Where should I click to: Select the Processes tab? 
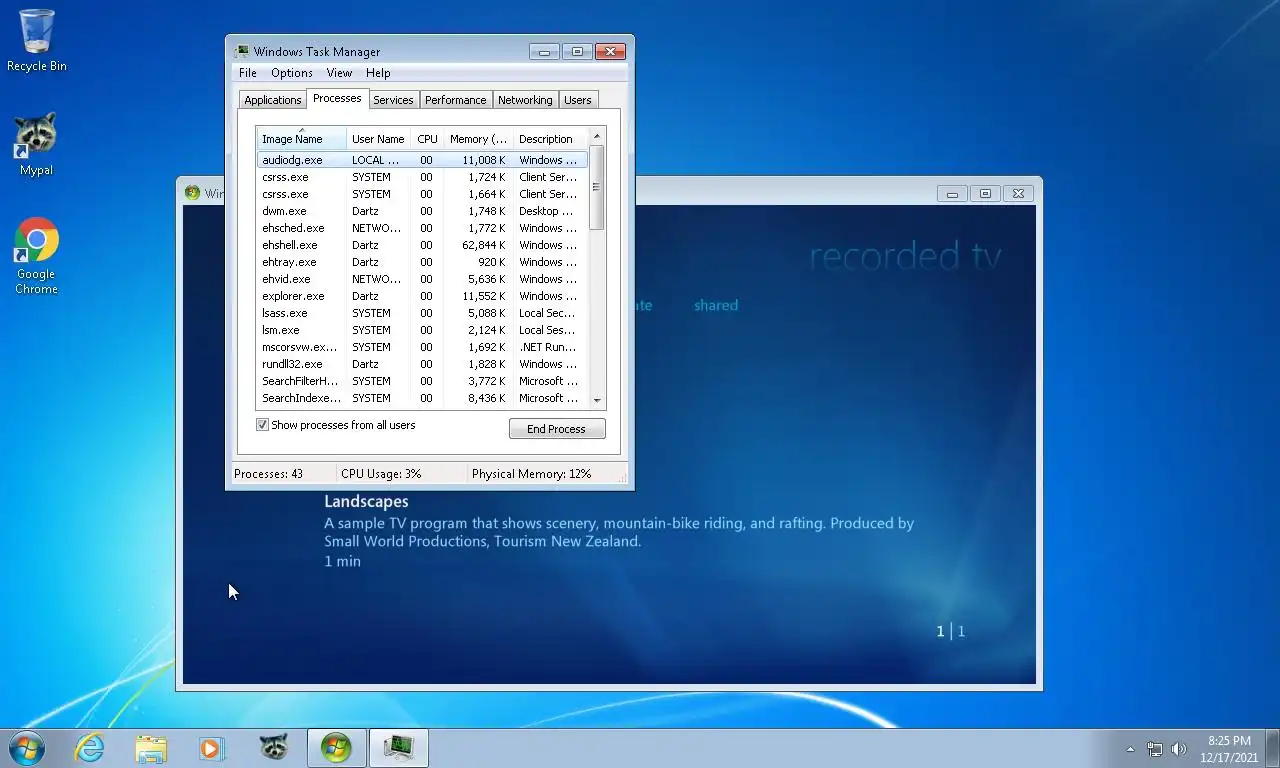[337, 98]
